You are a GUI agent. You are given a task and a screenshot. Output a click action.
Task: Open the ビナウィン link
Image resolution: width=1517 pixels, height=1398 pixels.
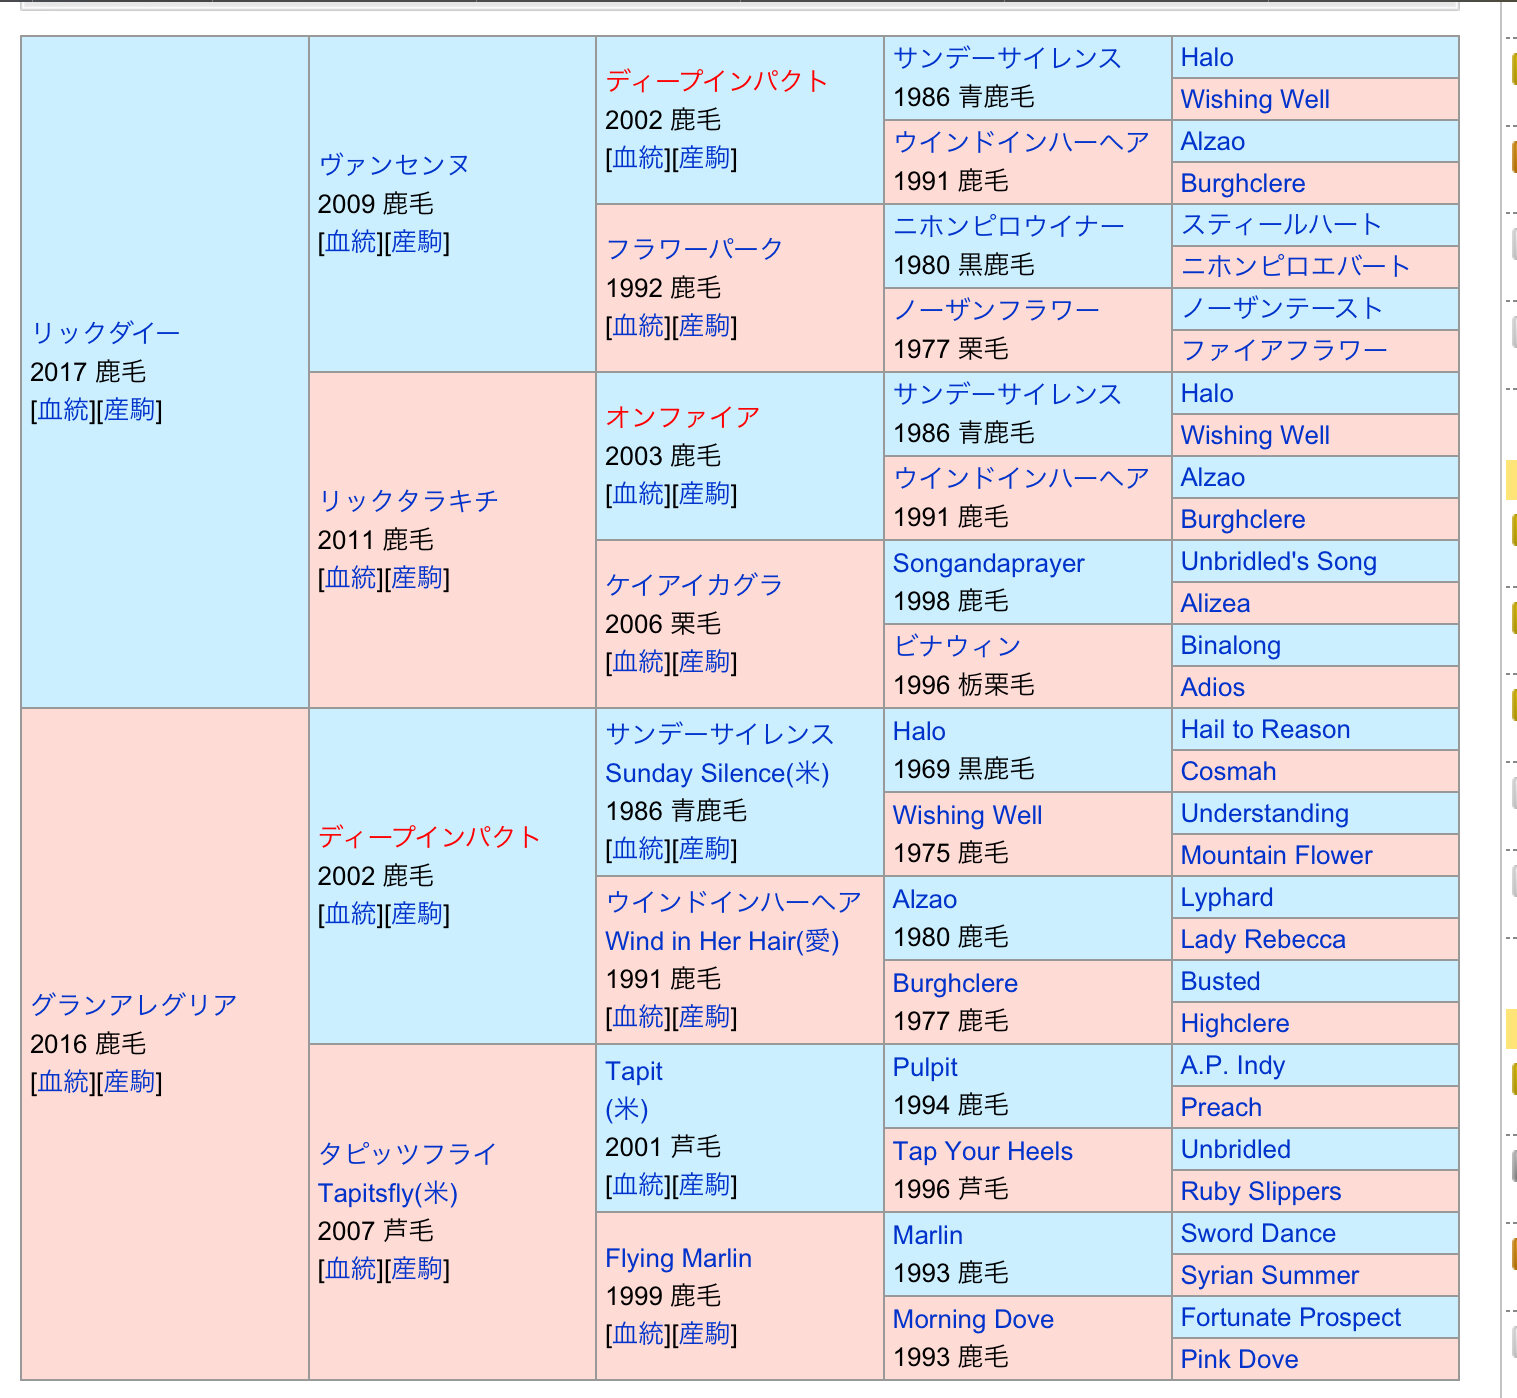click(957, 646)
